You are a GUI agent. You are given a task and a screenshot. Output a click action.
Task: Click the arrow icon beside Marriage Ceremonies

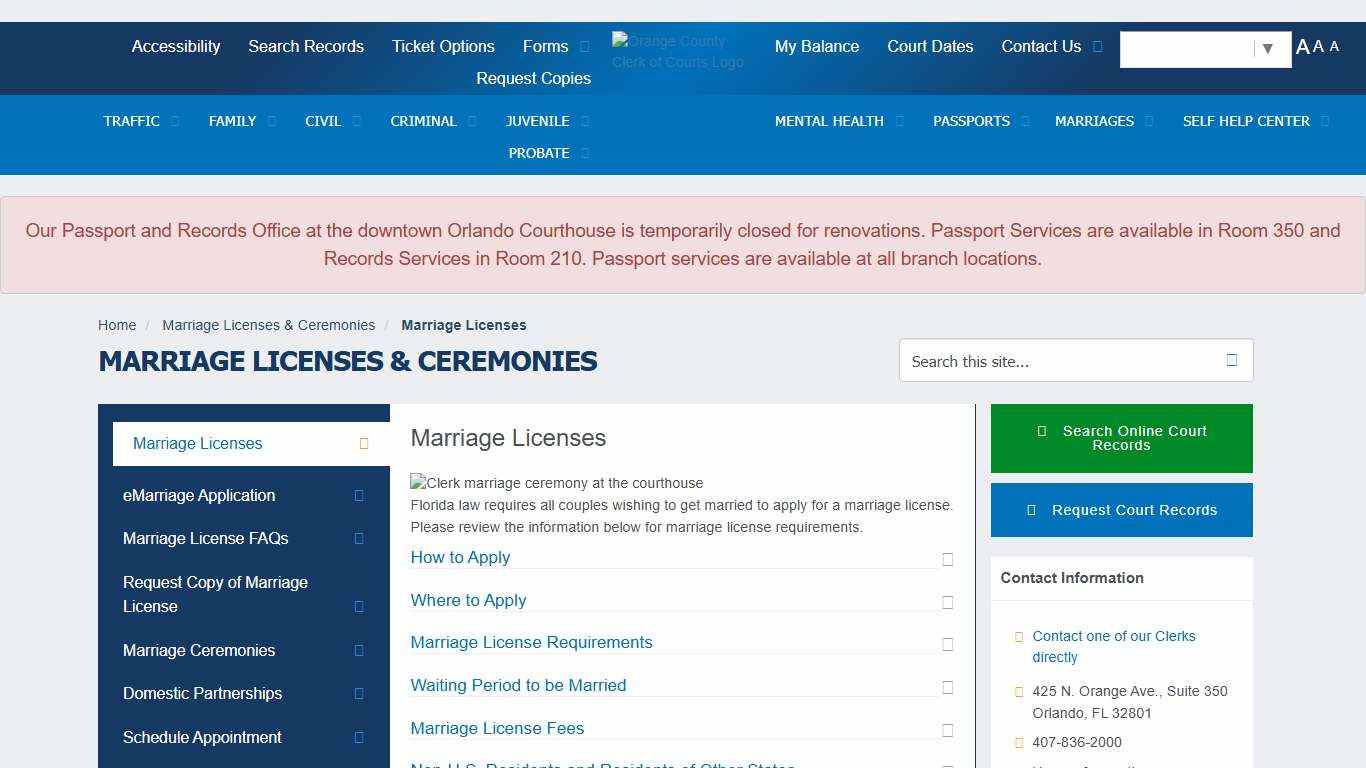point(359,650)
